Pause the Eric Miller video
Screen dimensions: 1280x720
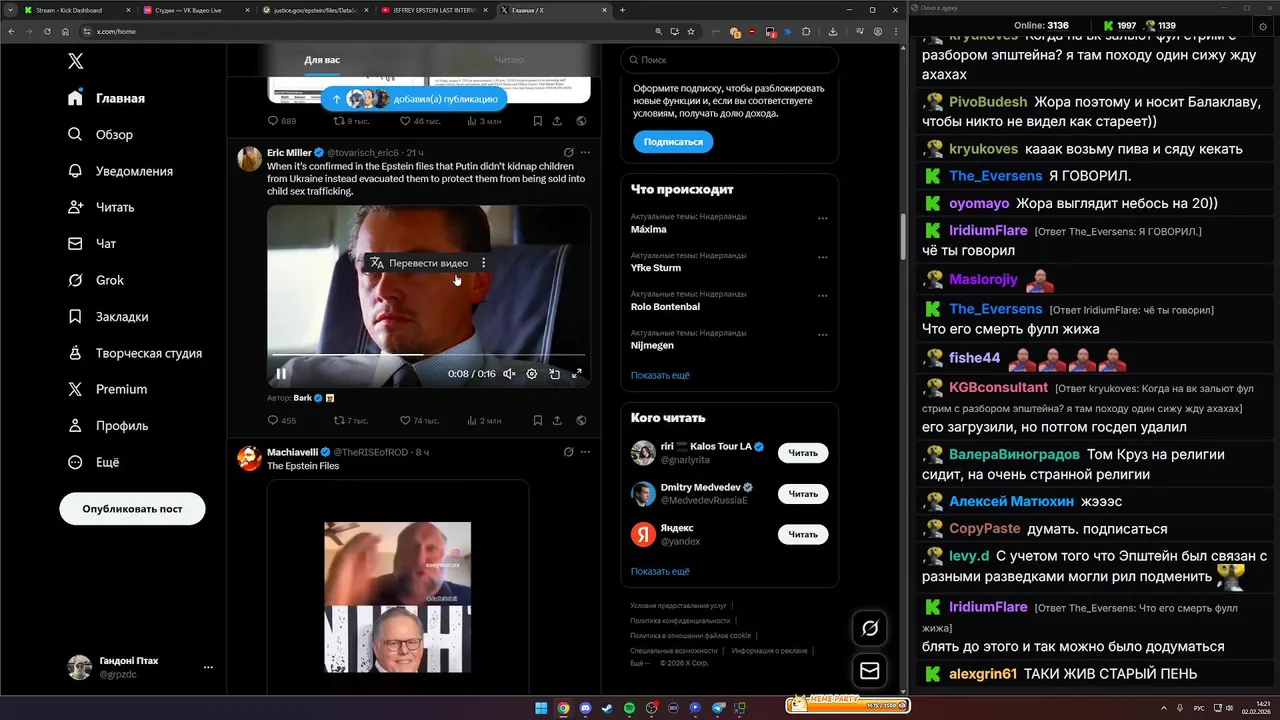[x=281, y=374]
